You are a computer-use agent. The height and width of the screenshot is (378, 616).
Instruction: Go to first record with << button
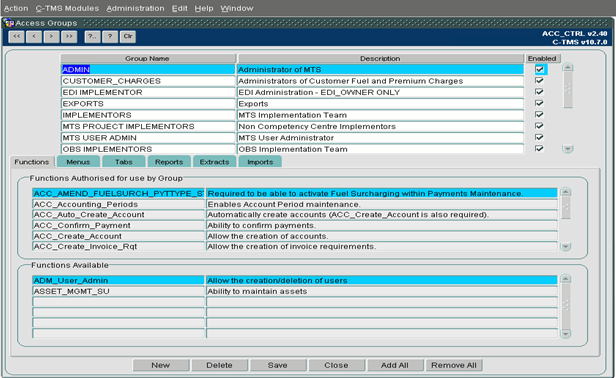[x=16, y=37]
